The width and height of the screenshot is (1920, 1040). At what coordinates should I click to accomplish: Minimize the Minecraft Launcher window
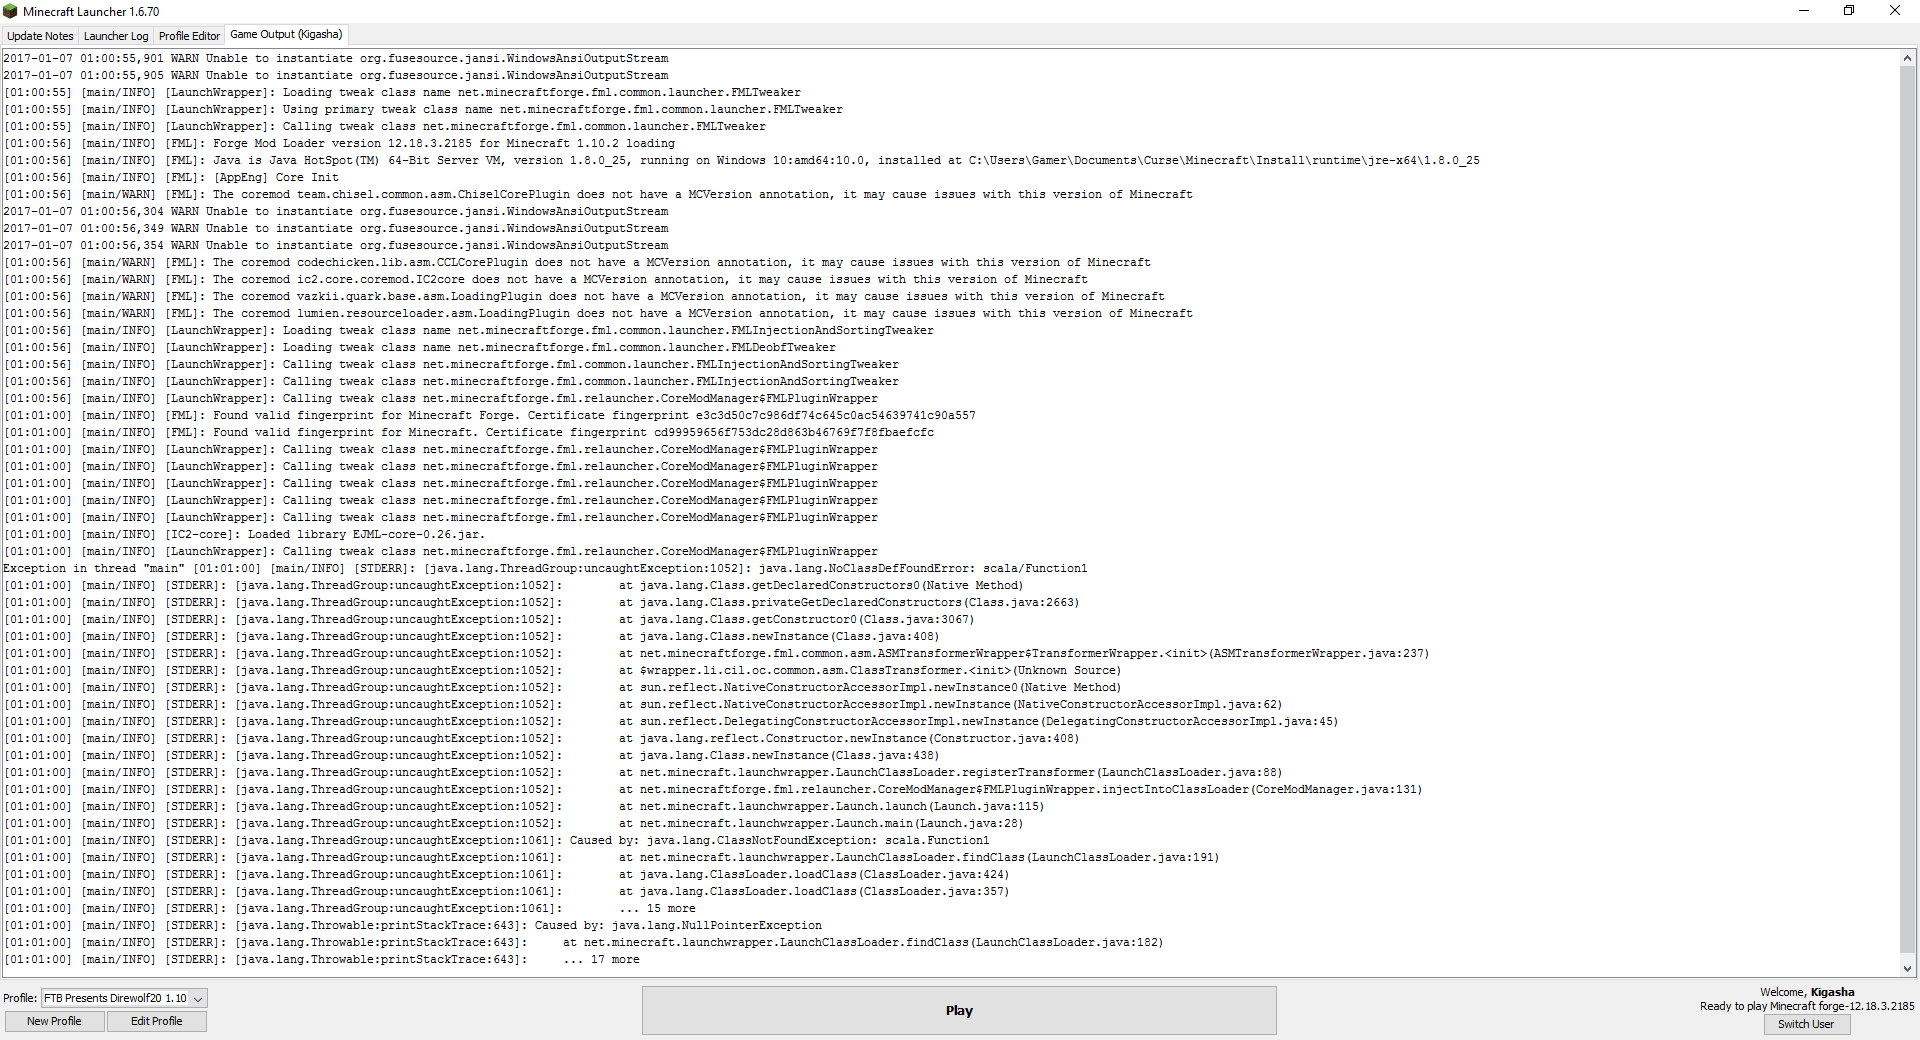click(1804, 11)
